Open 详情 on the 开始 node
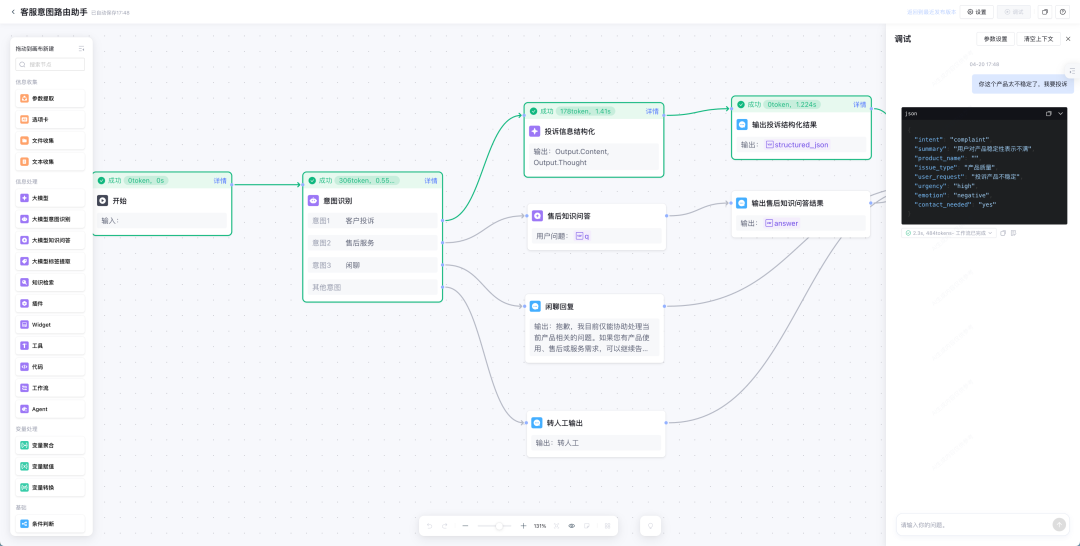The height and width of the screenshot is (546, 1080). 220,180
